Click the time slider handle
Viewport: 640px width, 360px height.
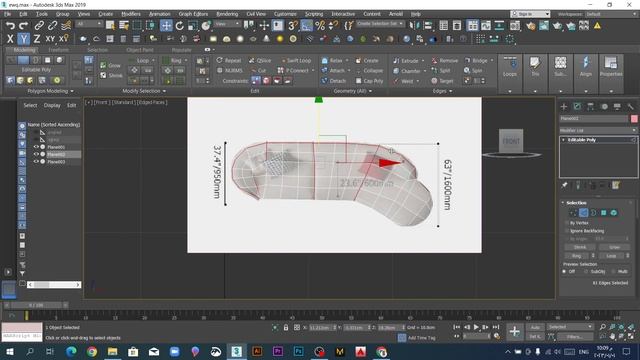pos(37,305)
